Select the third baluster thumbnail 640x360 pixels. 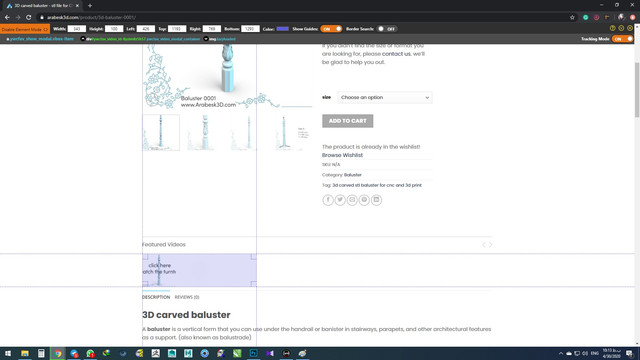[x=249, y=132]
